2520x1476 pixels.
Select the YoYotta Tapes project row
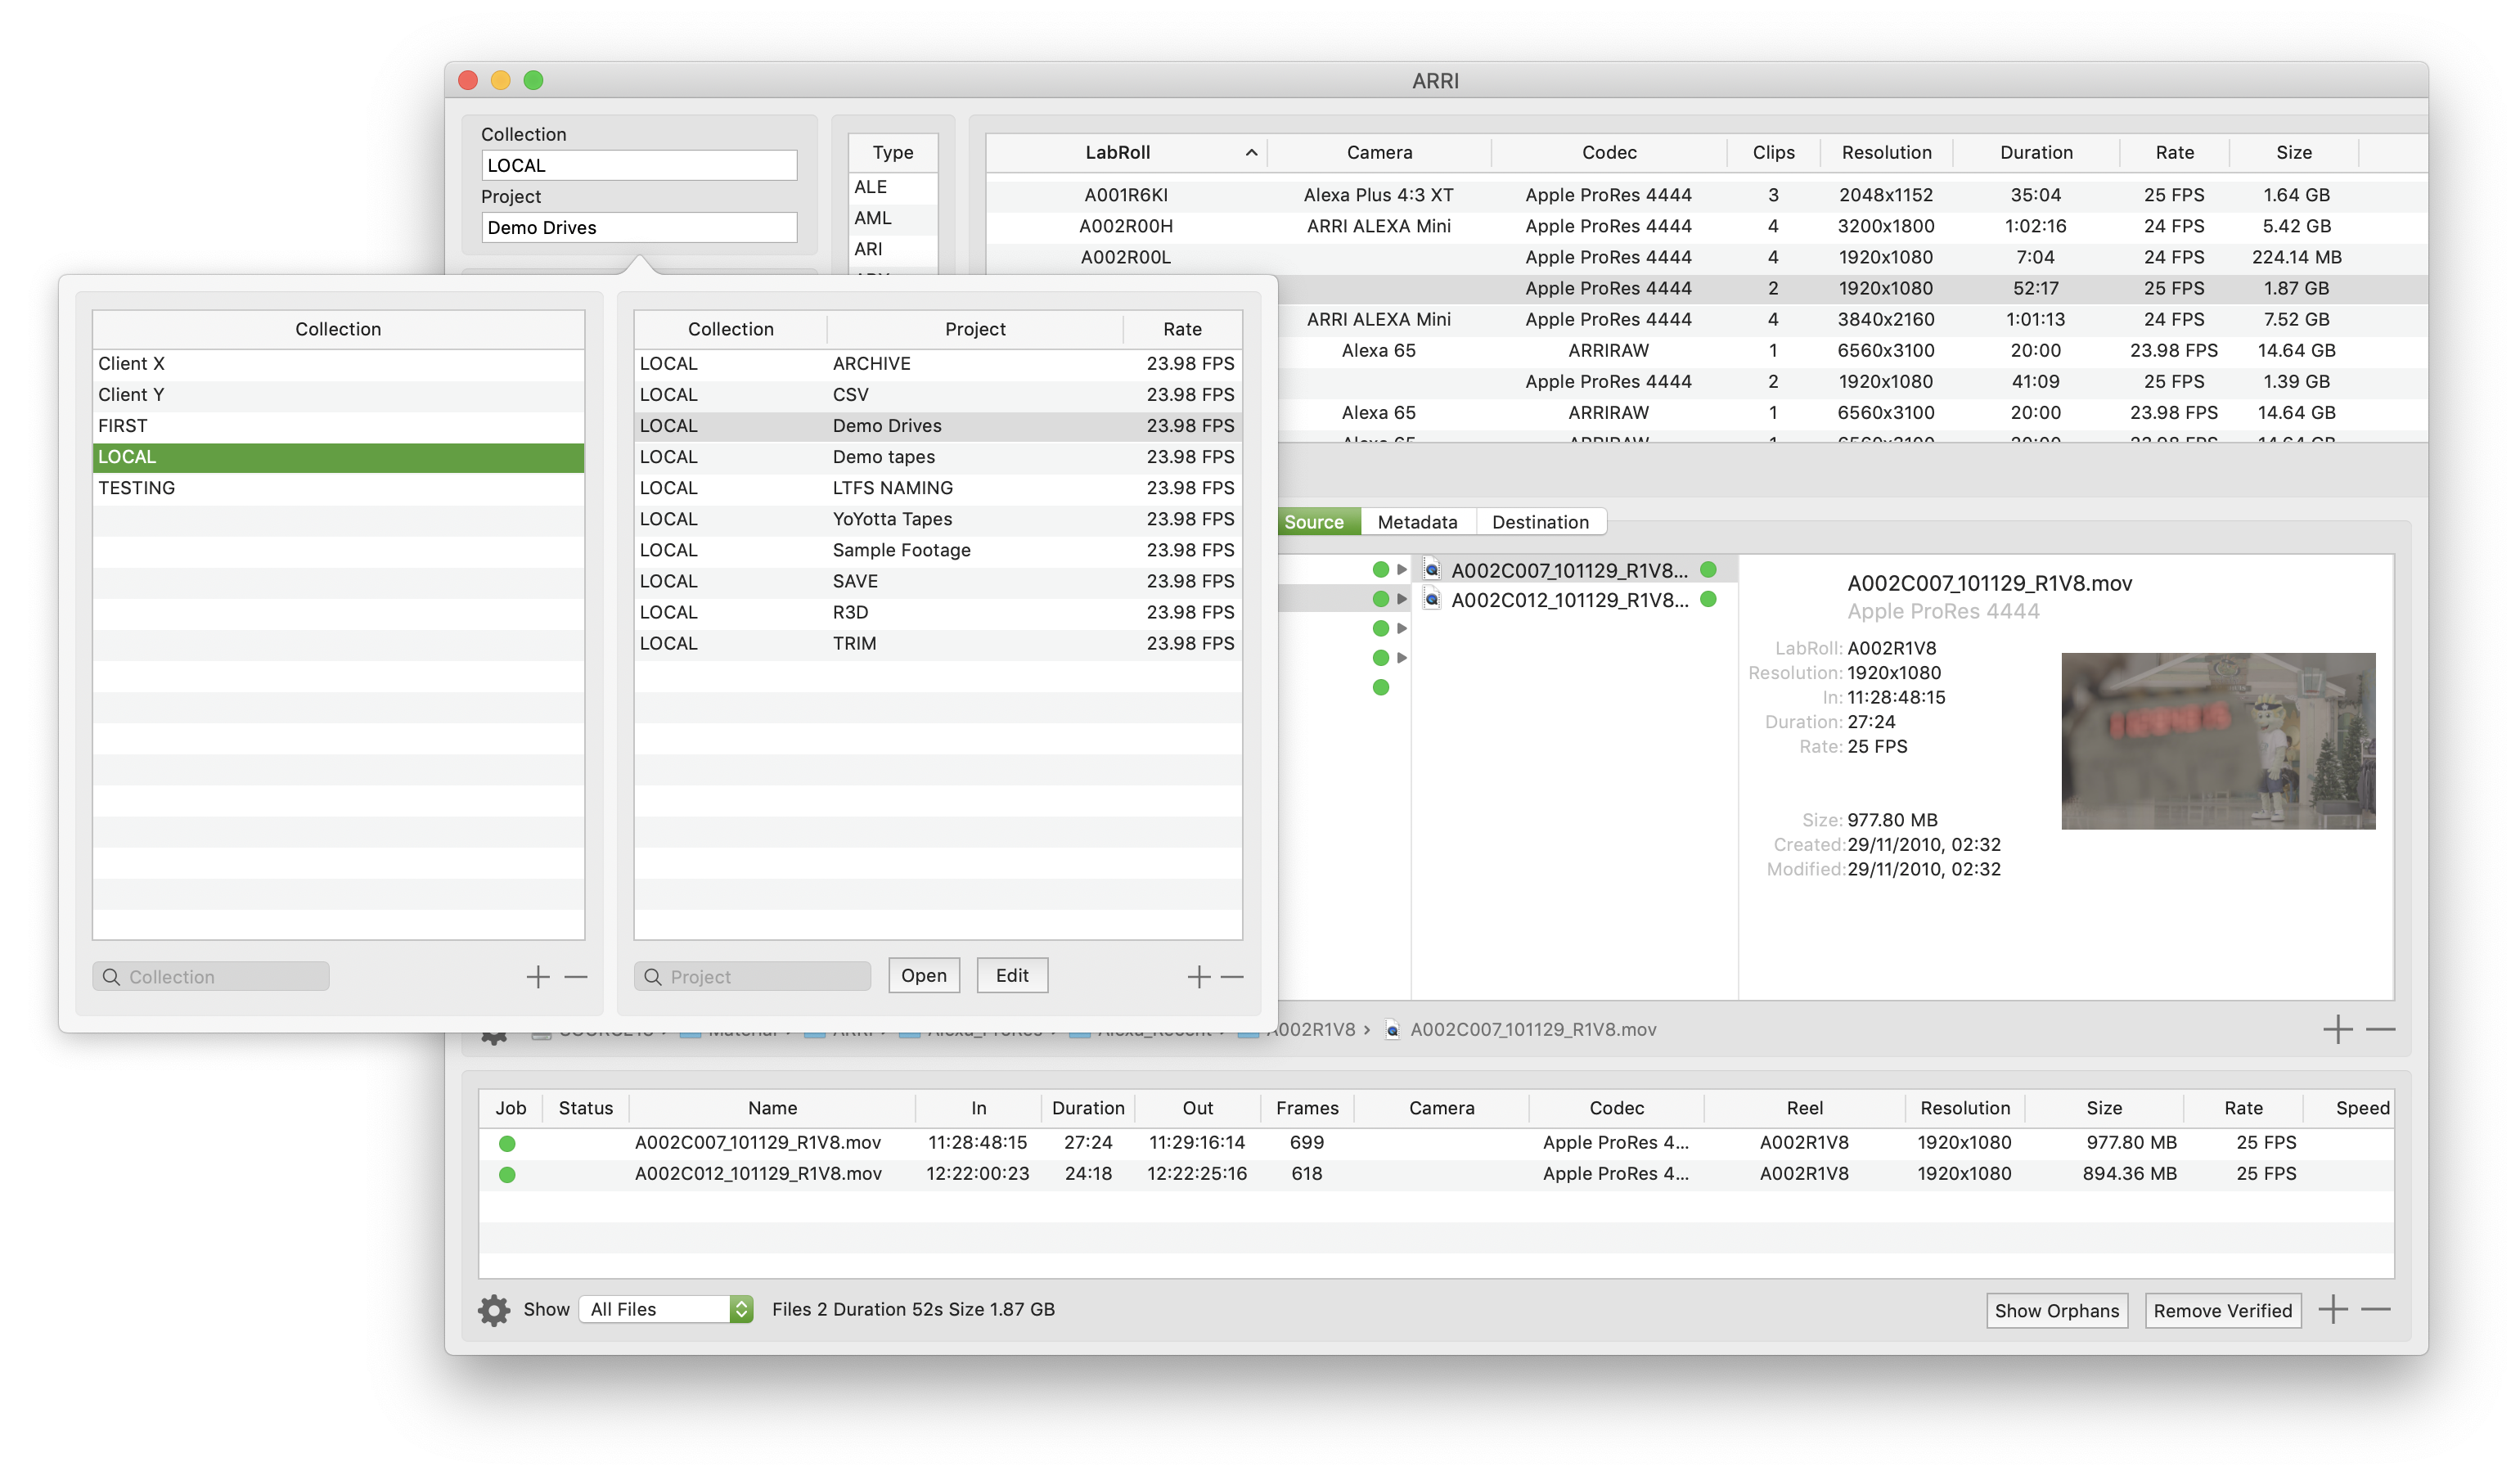click(938, 519)
